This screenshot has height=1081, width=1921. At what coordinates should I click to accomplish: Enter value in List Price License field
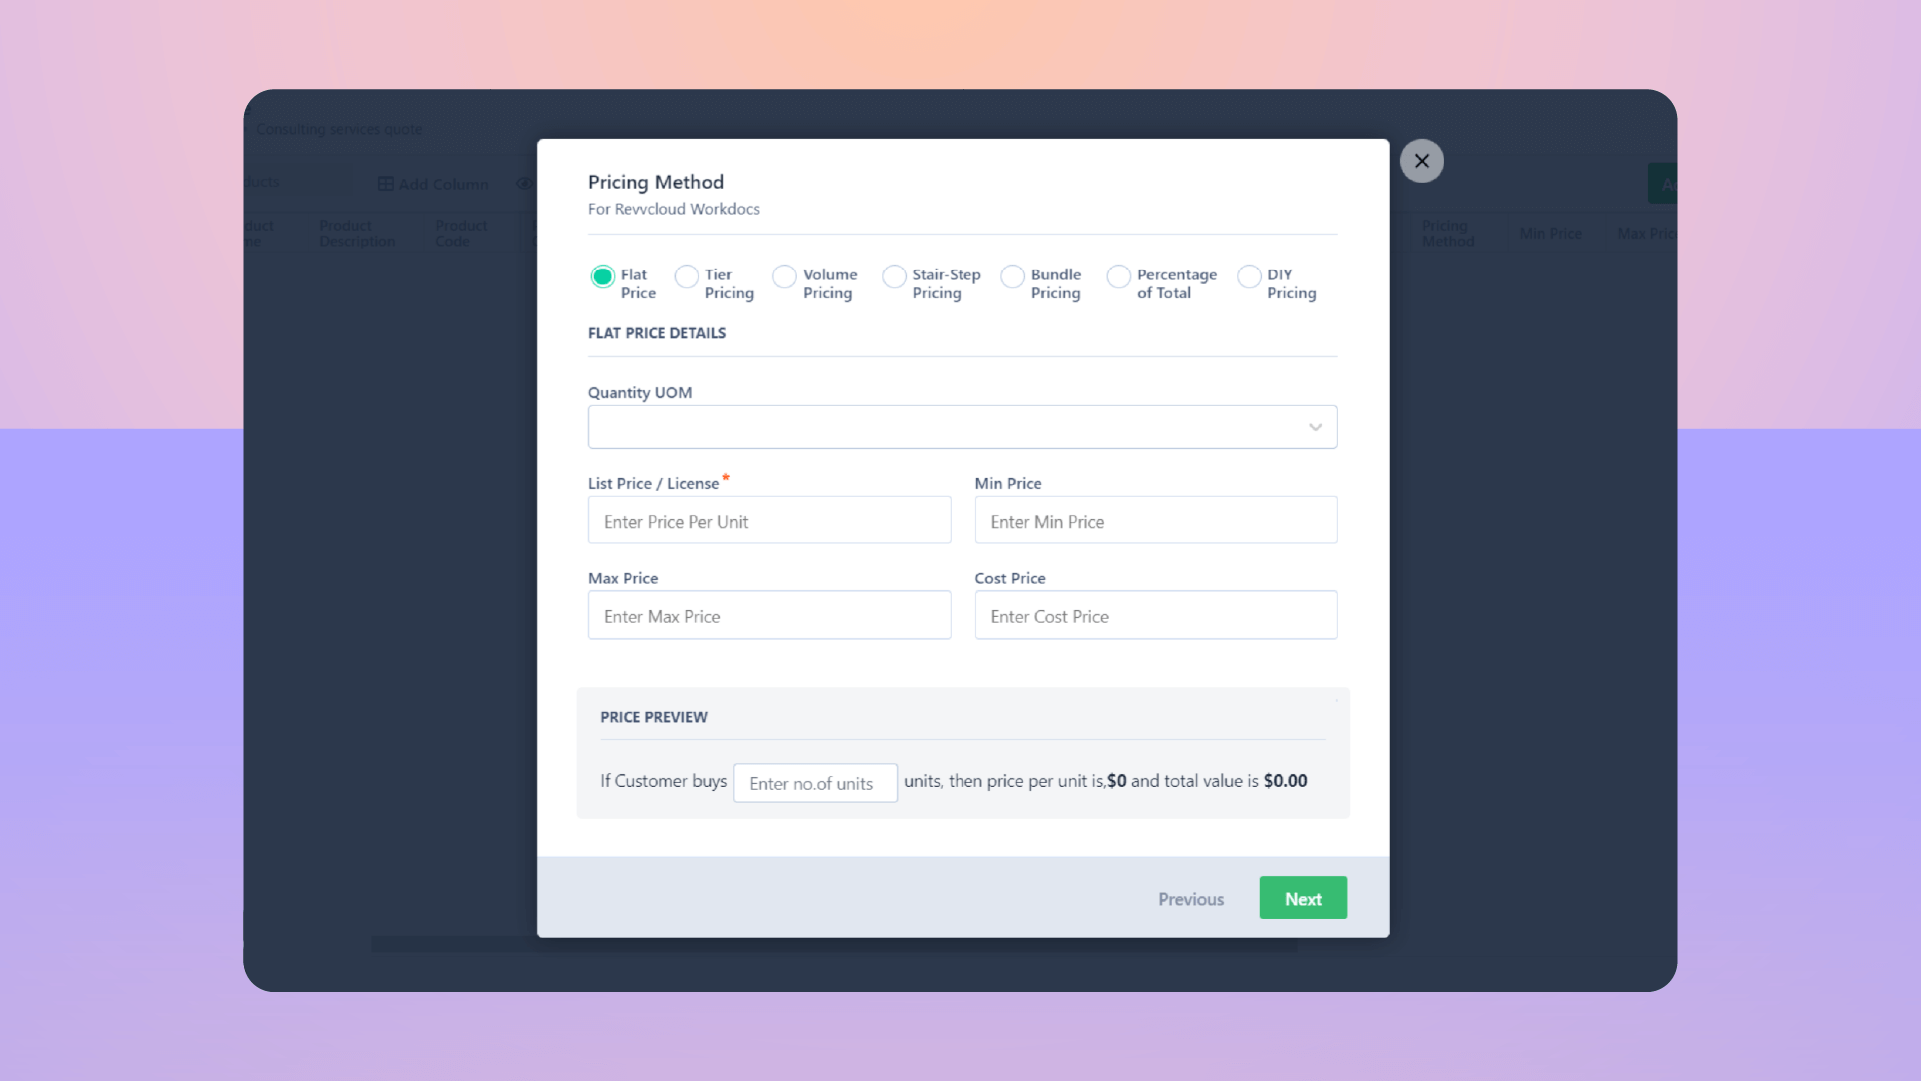769,520
